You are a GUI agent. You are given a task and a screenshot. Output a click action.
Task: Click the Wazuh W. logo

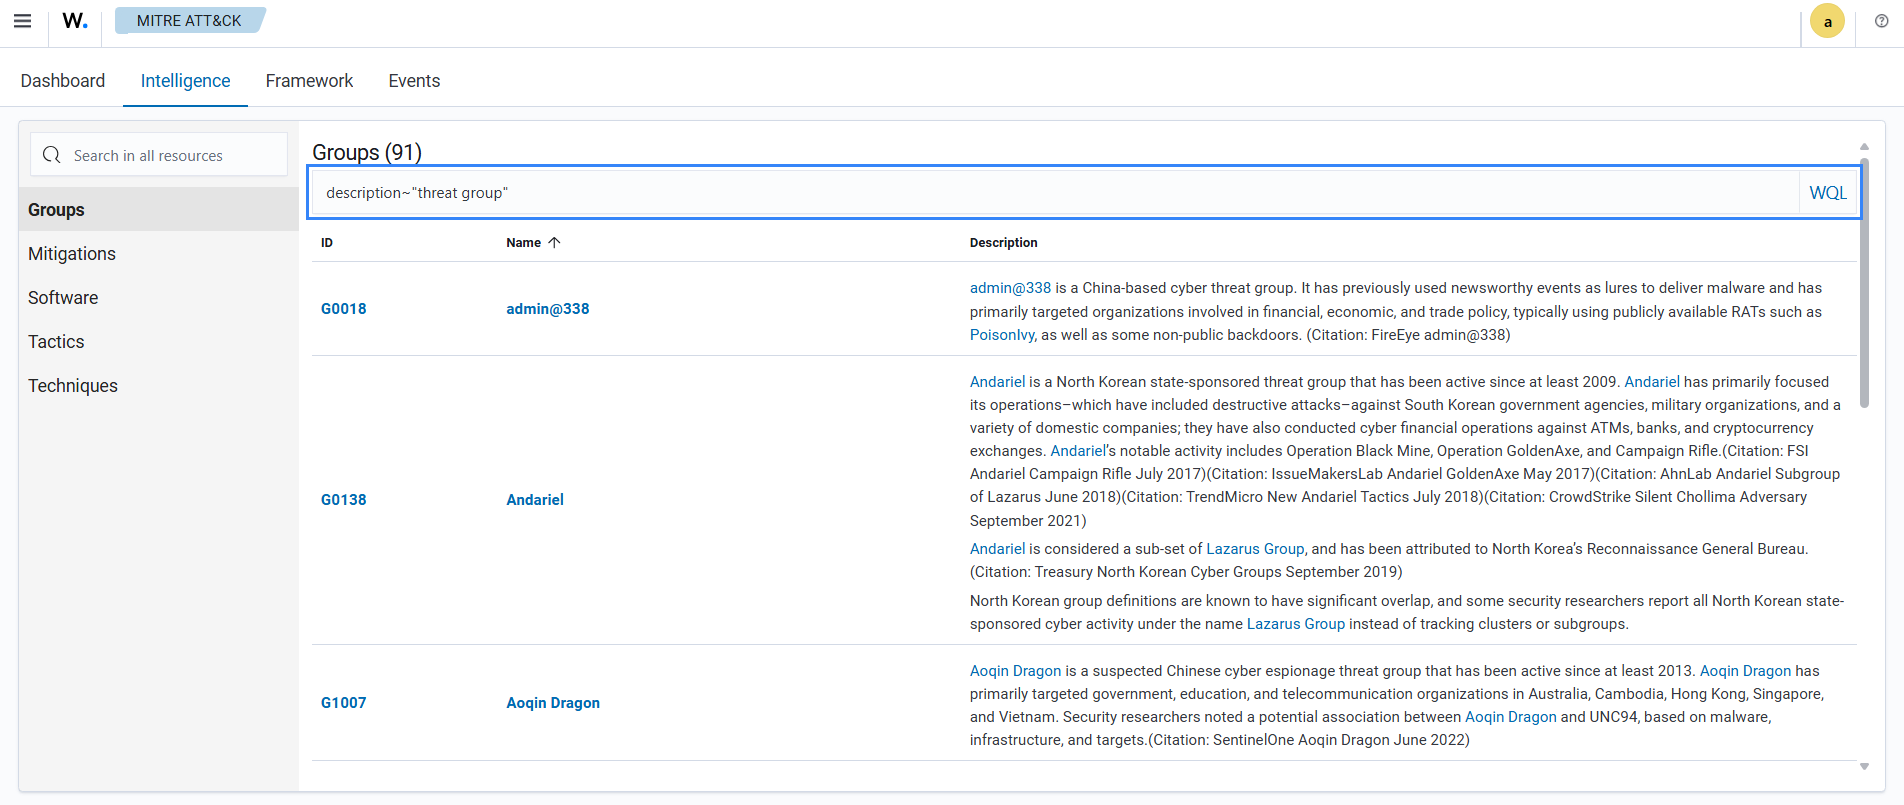75,21
